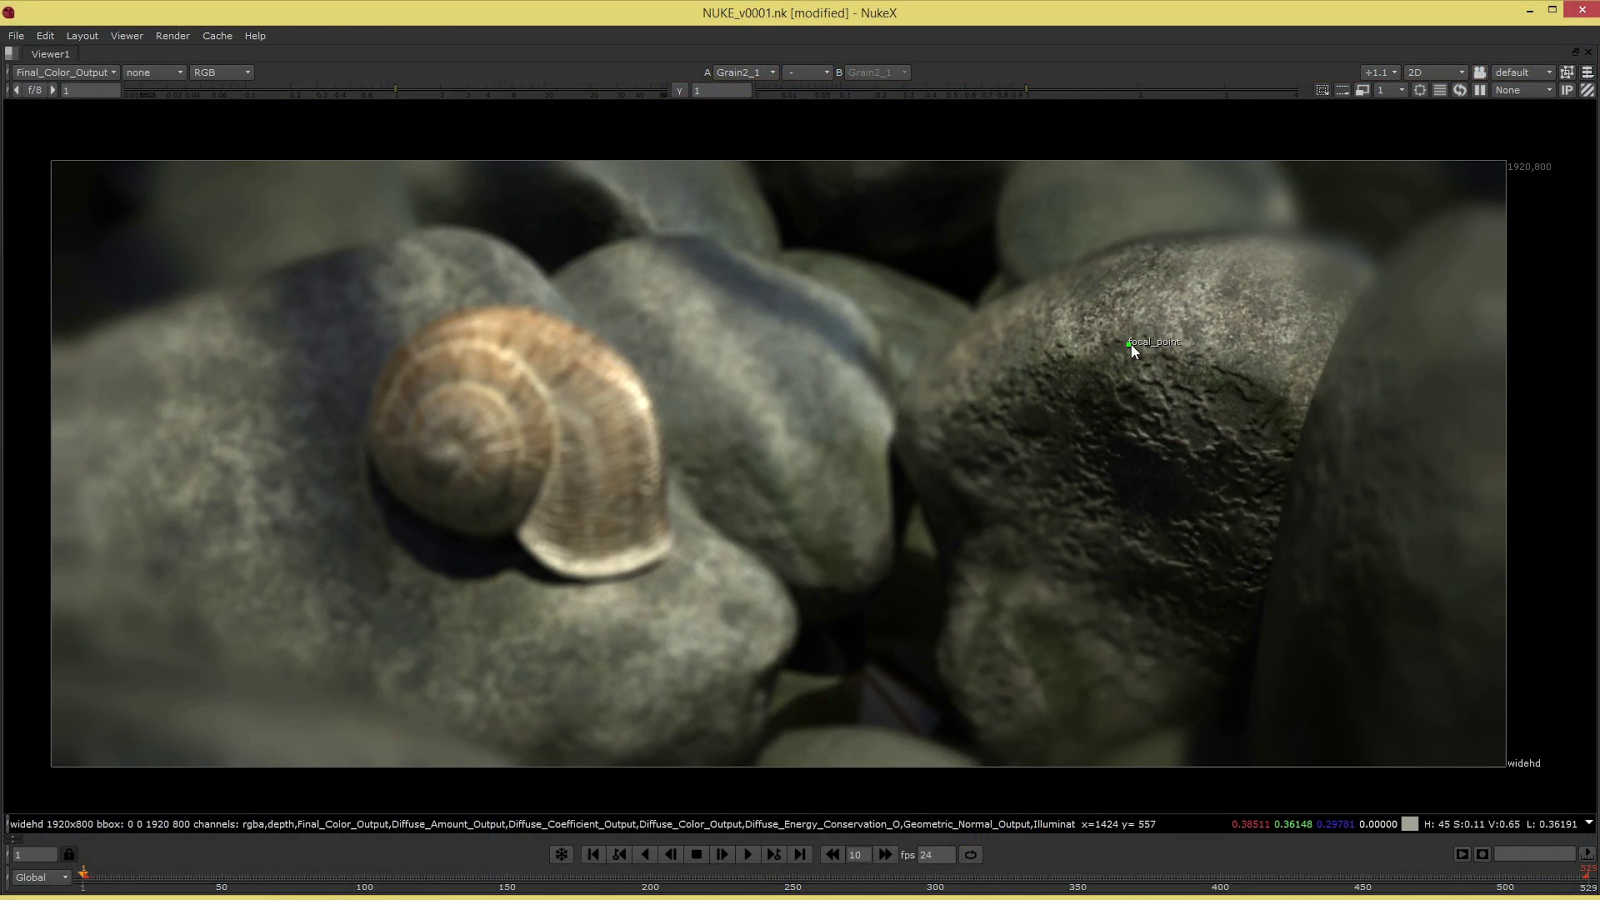The height and width of the screenshot is (900, 1600).
Task: Open the Final_Color_Output layer dropdown
Action: click(66, 72)
